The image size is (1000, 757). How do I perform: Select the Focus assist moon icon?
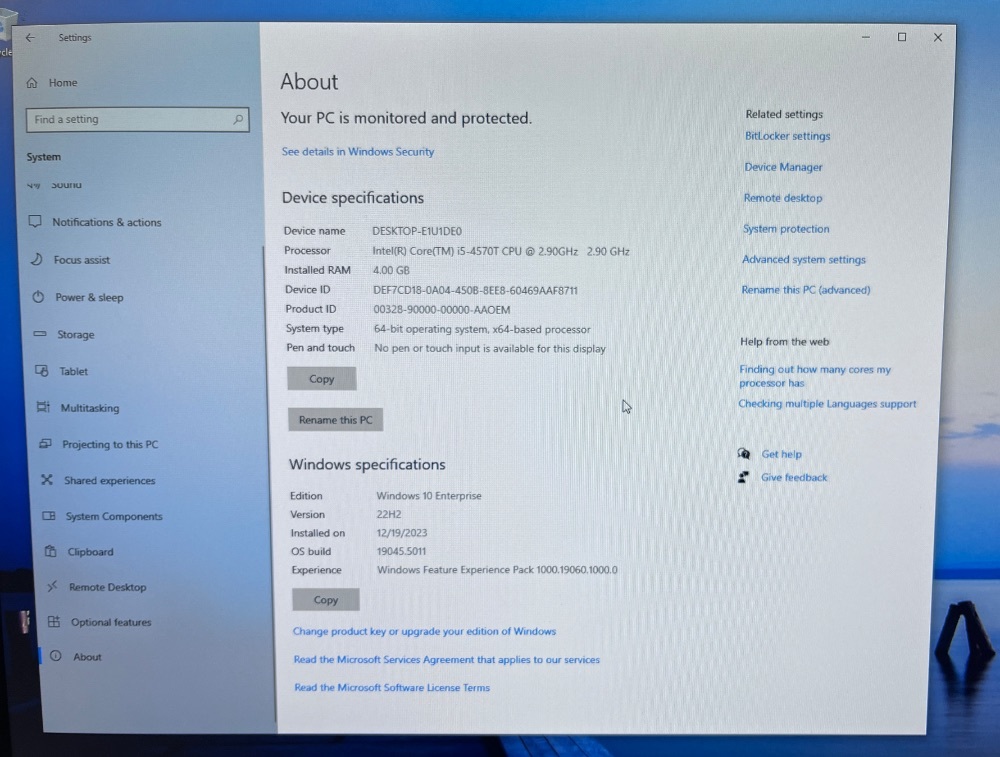(x=36, y=259)
